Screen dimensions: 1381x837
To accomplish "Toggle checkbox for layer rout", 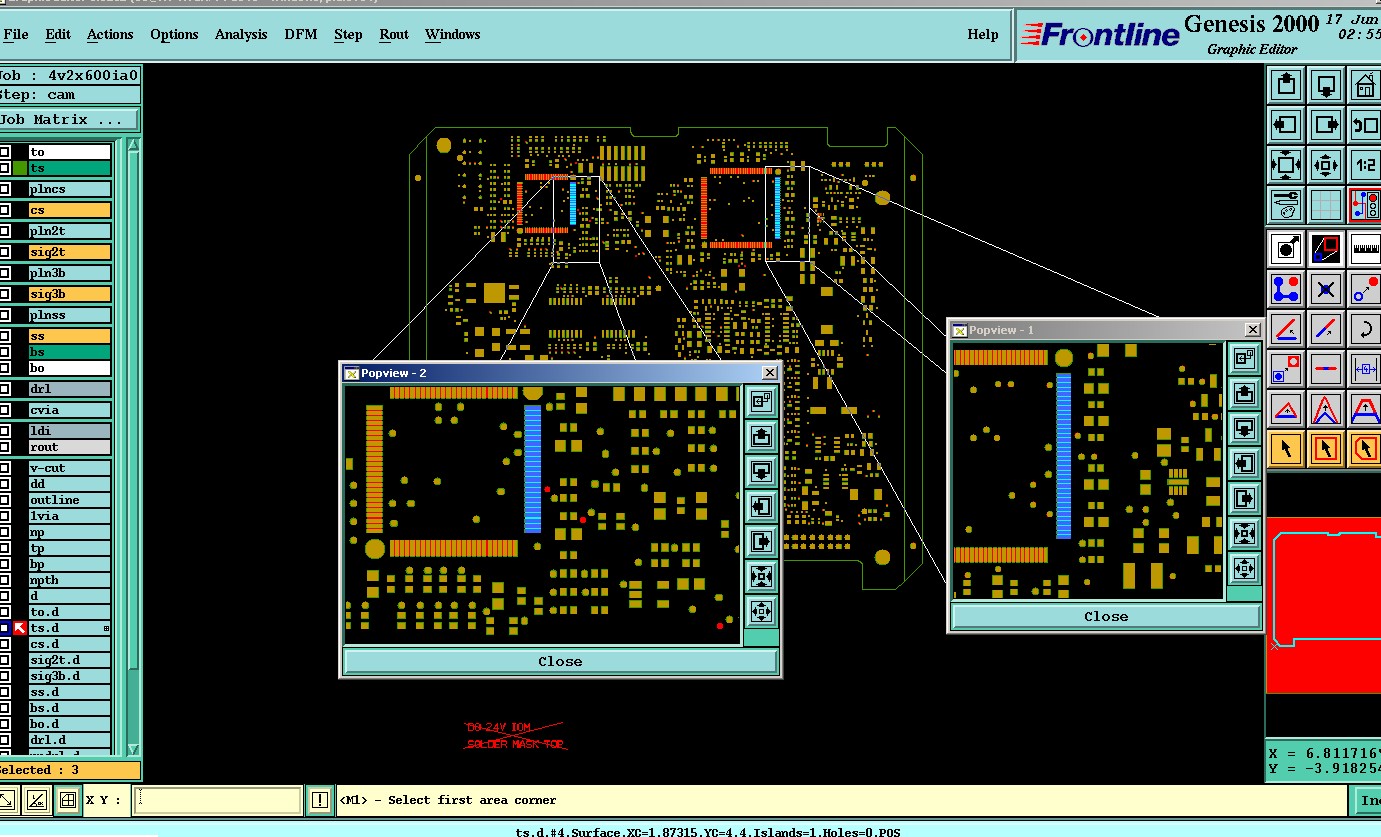I will [x=5, y=447].
